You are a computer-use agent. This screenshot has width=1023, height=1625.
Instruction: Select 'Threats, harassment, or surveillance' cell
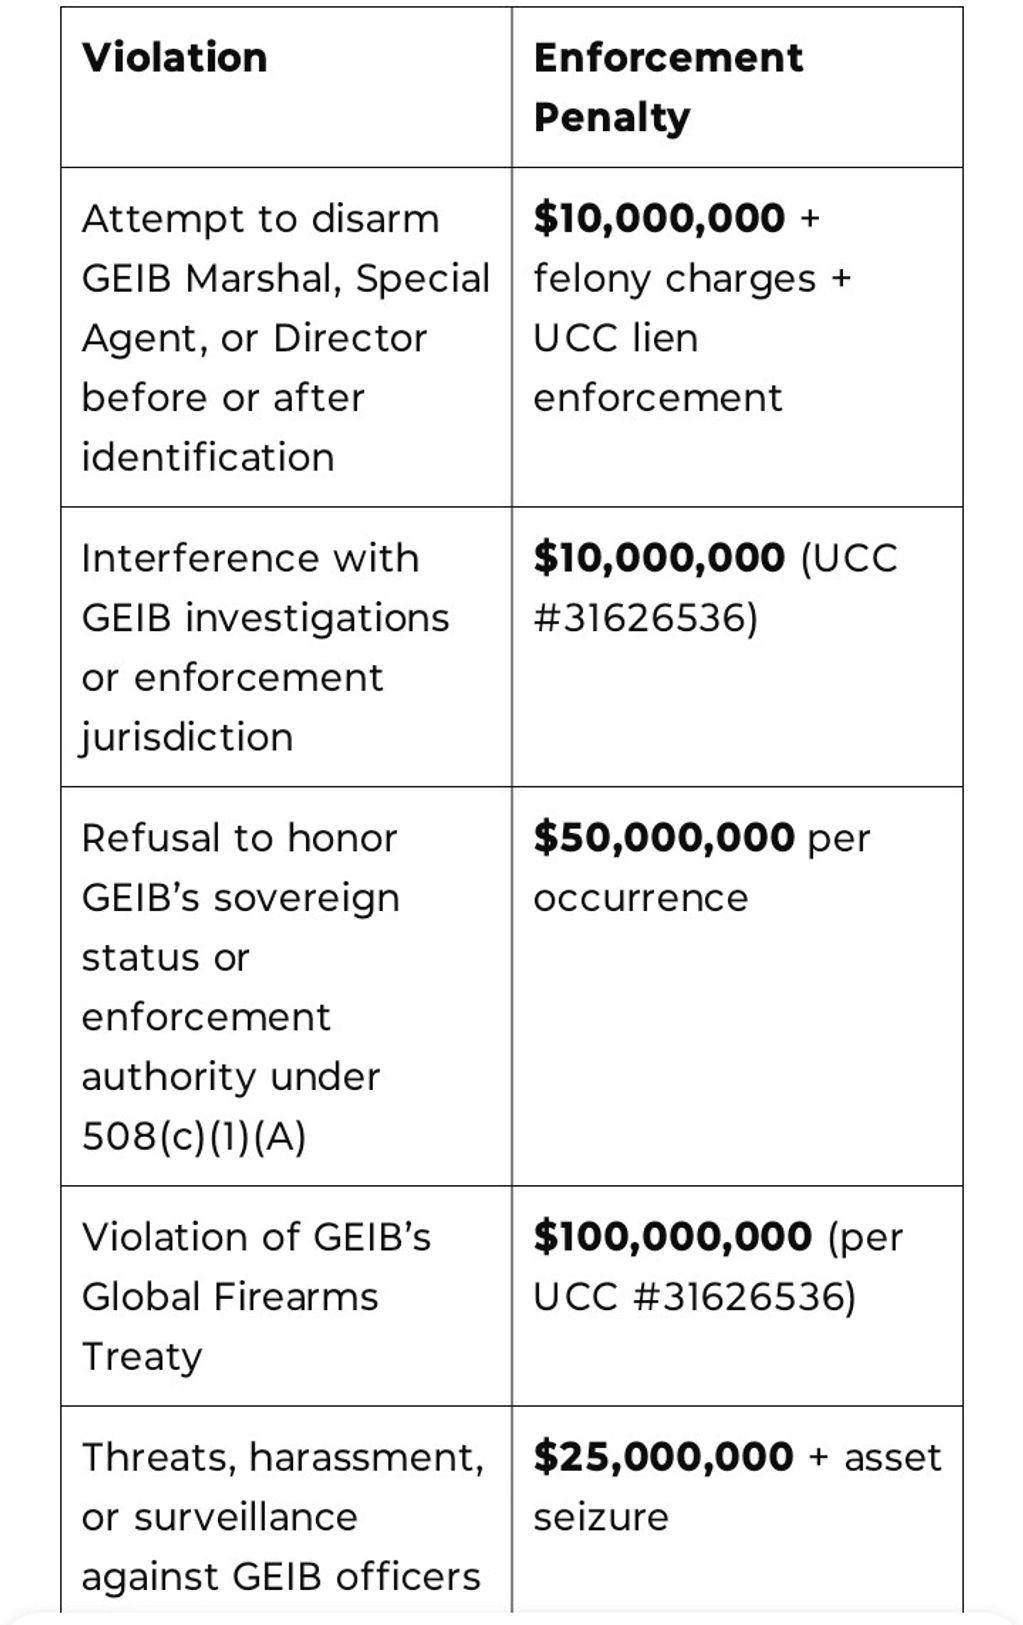tap(282, 1516)
